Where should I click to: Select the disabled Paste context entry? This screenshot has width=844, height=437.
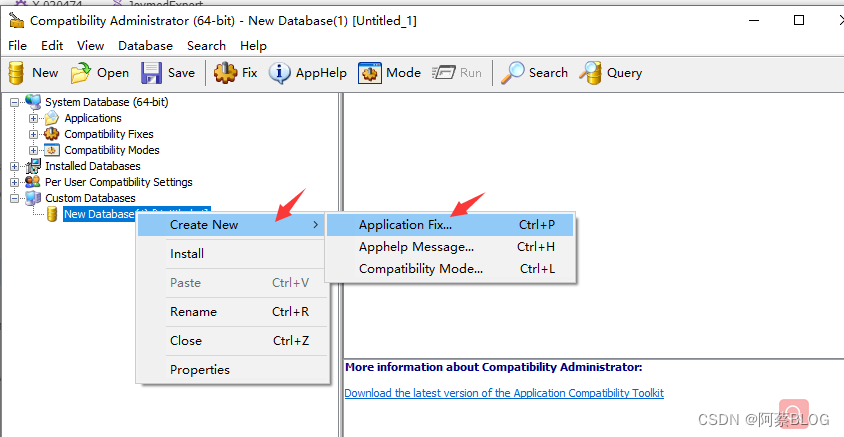click(233, 283)
